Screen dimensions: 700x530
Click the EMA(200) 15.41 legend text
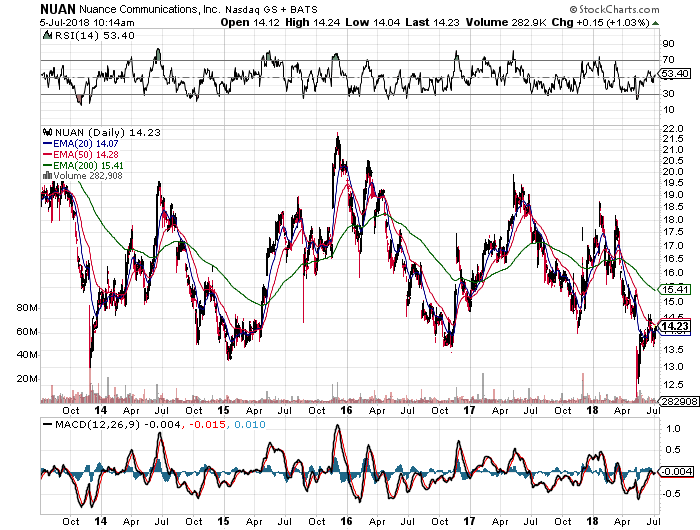pos(88,165)
